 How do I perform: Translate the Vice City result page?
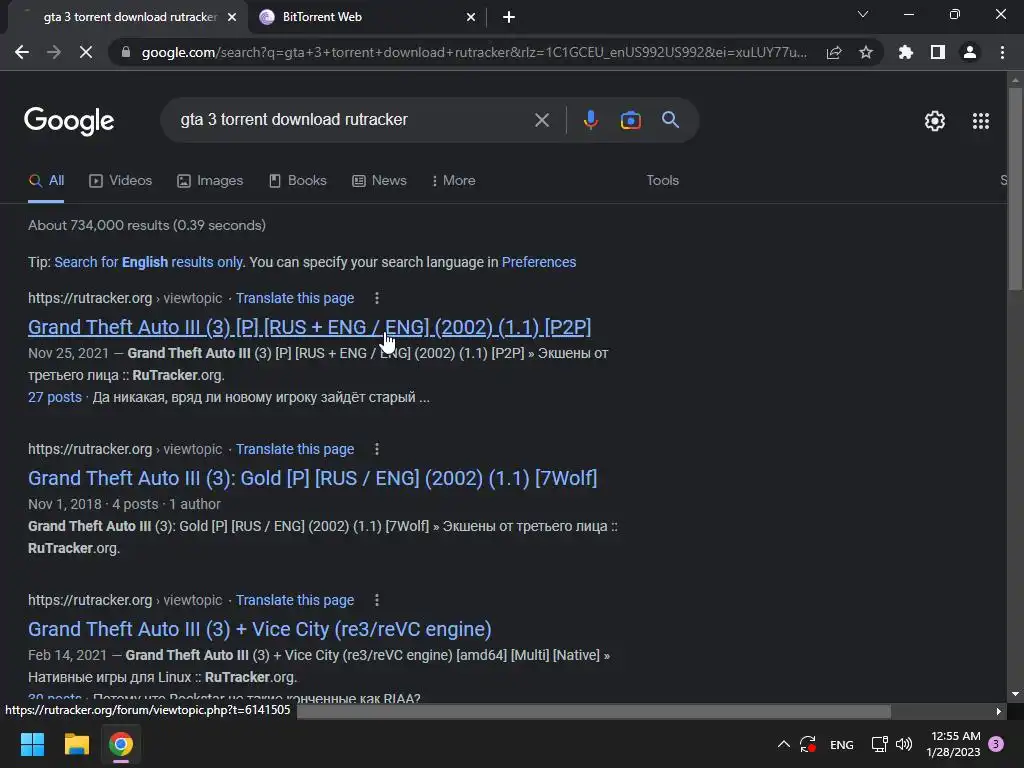point(295,600)
